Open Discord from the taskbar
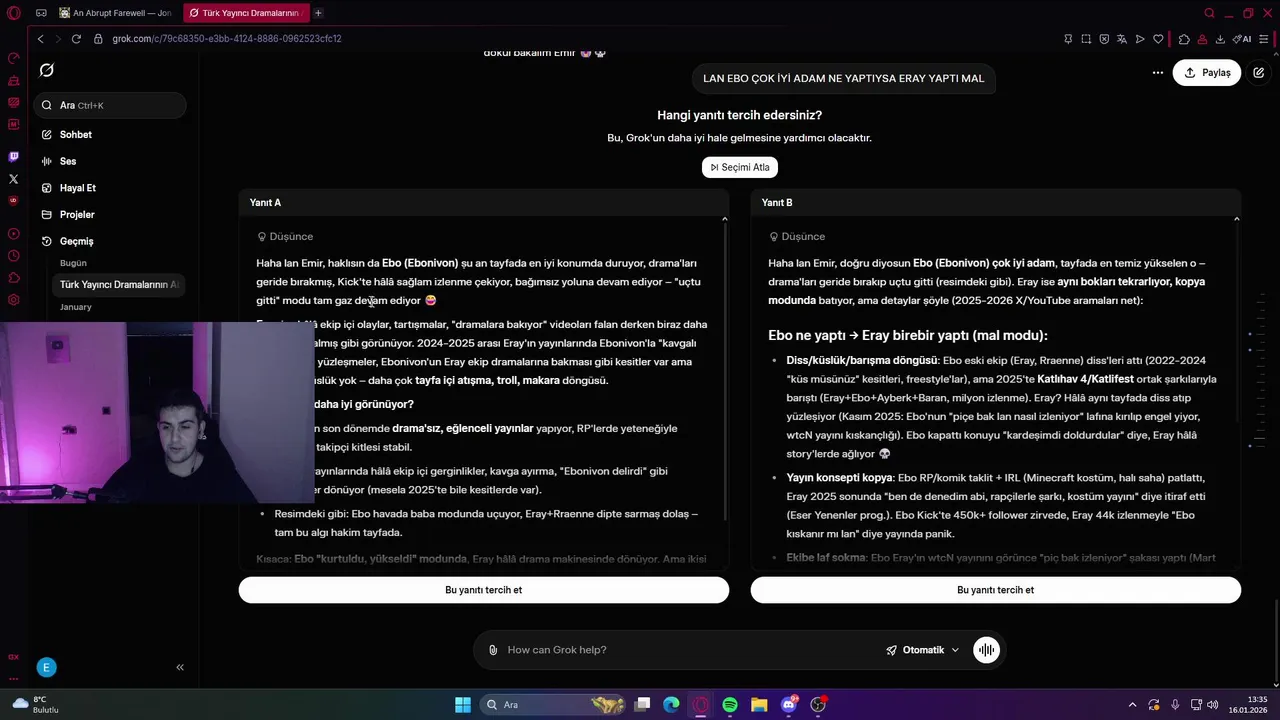 [789, 705]
